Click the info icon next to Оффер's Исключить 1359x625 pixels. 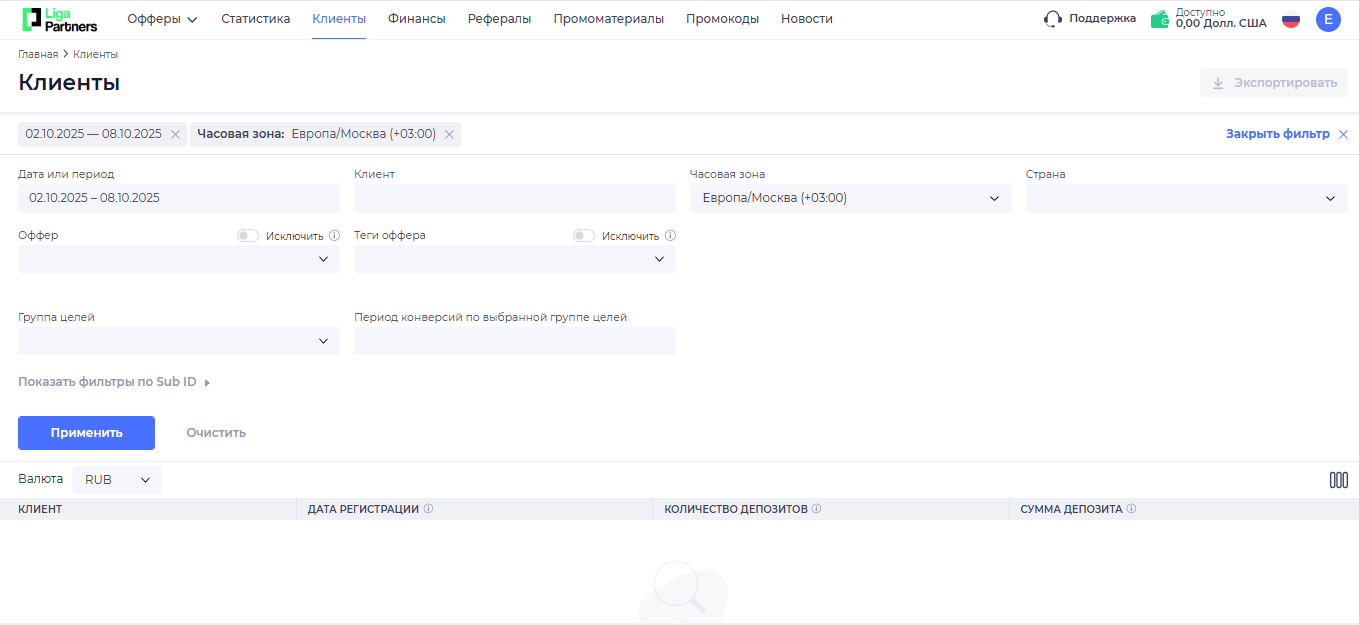334,235
